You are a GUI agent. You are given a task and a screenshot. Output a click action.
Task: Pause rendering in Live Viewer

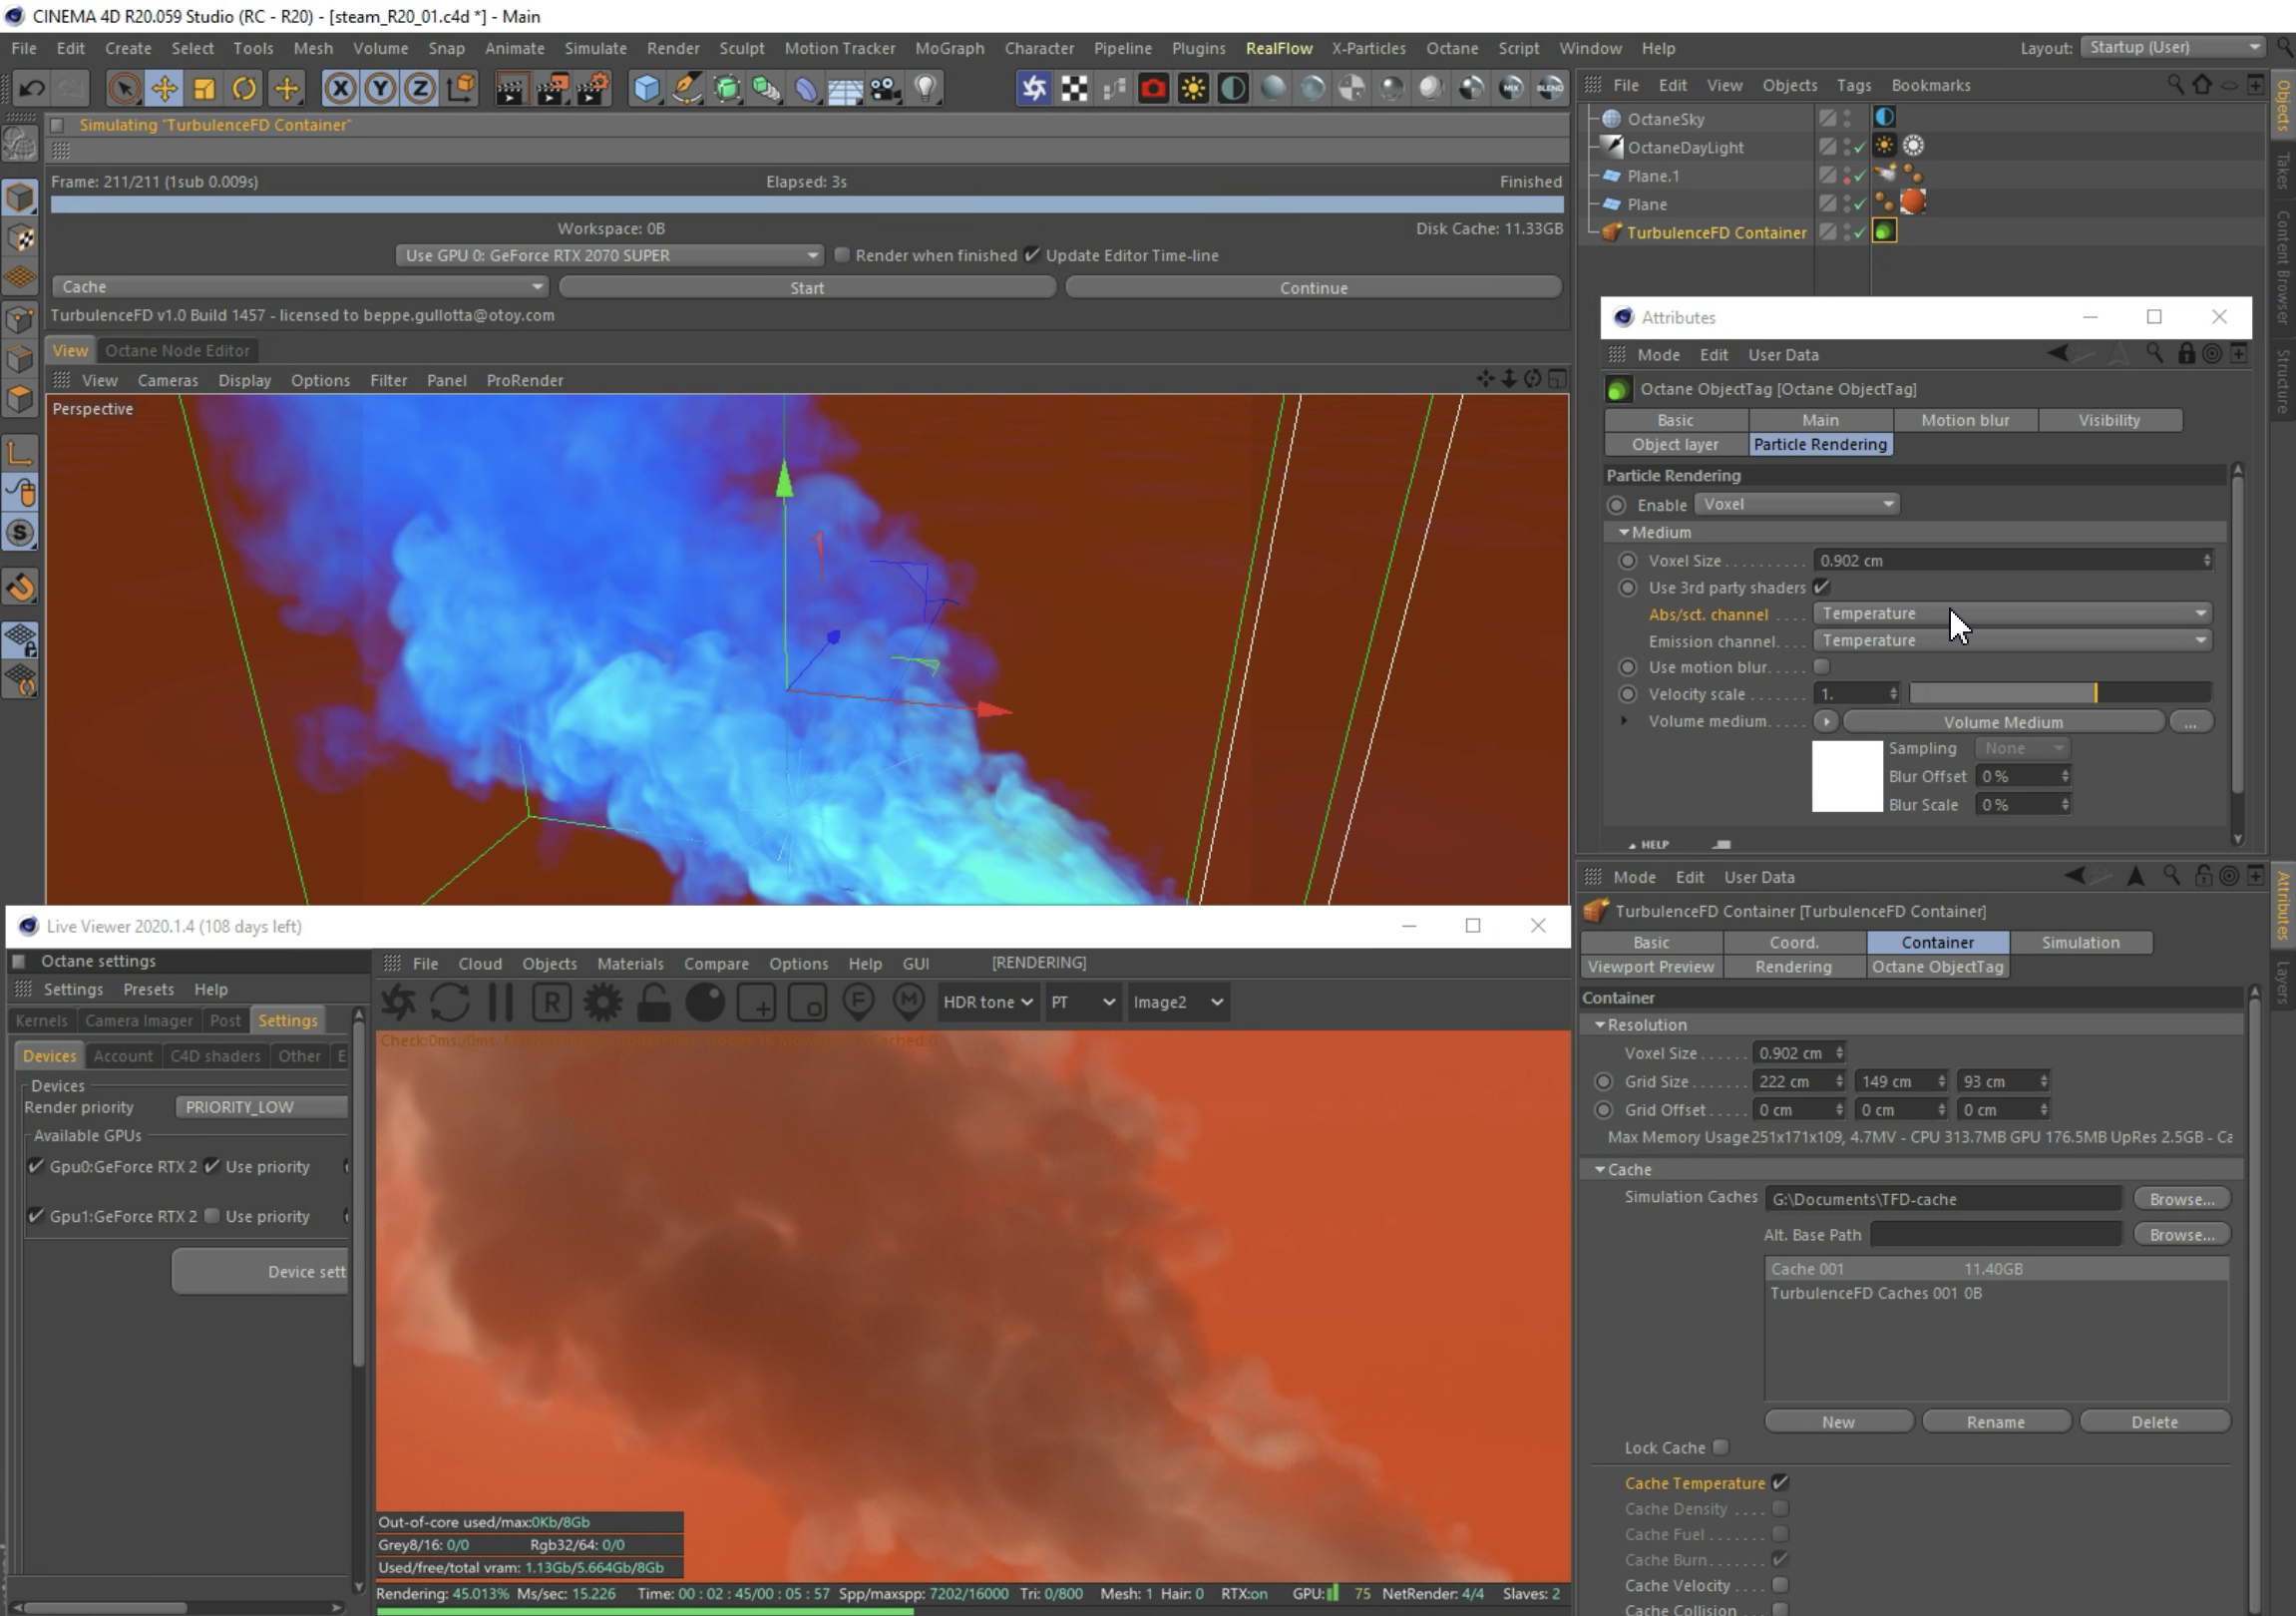[x=500, y=1002]
